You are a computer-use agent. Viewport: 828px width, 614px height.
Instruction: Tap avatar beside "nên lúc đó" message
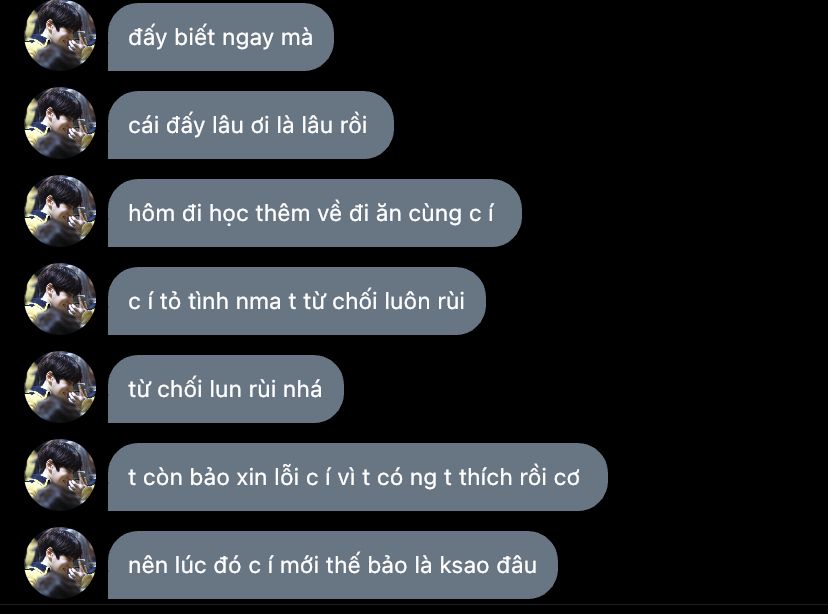coord(60,563)
